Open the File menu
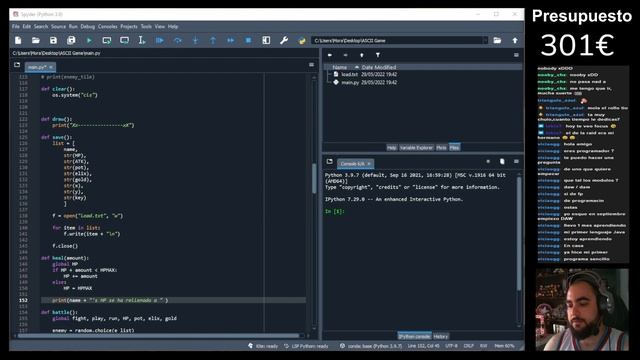640x360 pixels. click(16, 27)
